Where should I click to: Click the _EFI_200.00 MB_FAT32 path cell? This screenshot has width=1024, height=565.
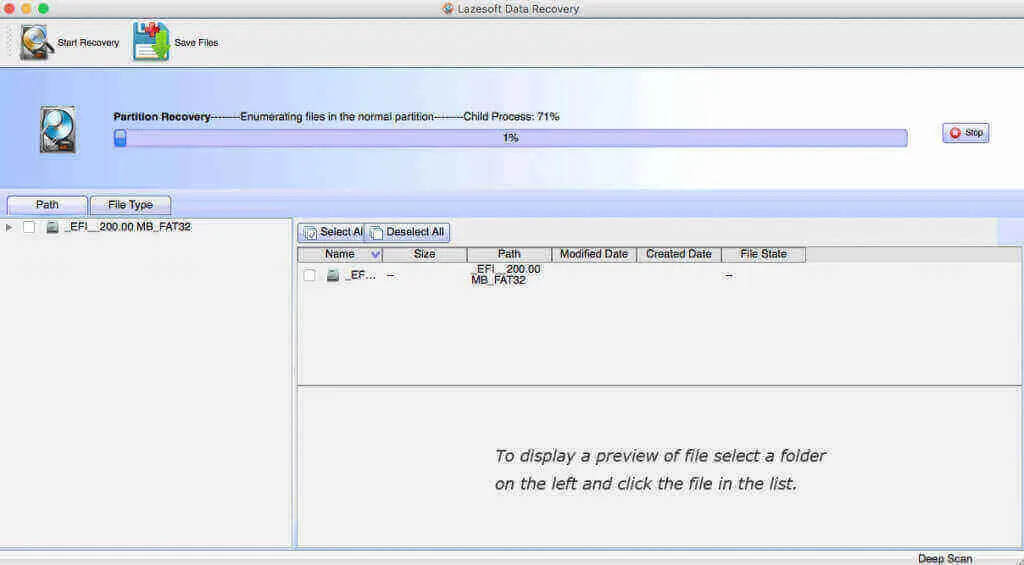click(x=505, y=274)
